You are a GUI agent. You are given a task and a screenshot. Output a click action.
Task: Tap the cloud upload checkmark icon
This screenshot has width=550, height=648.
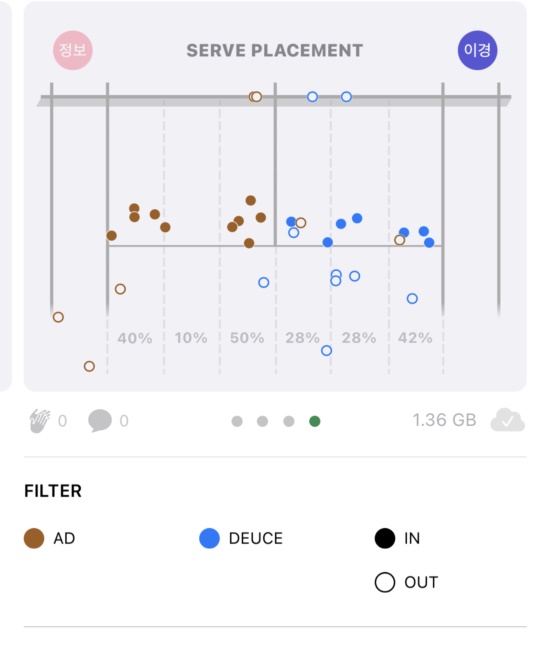(x=507, y=420)
